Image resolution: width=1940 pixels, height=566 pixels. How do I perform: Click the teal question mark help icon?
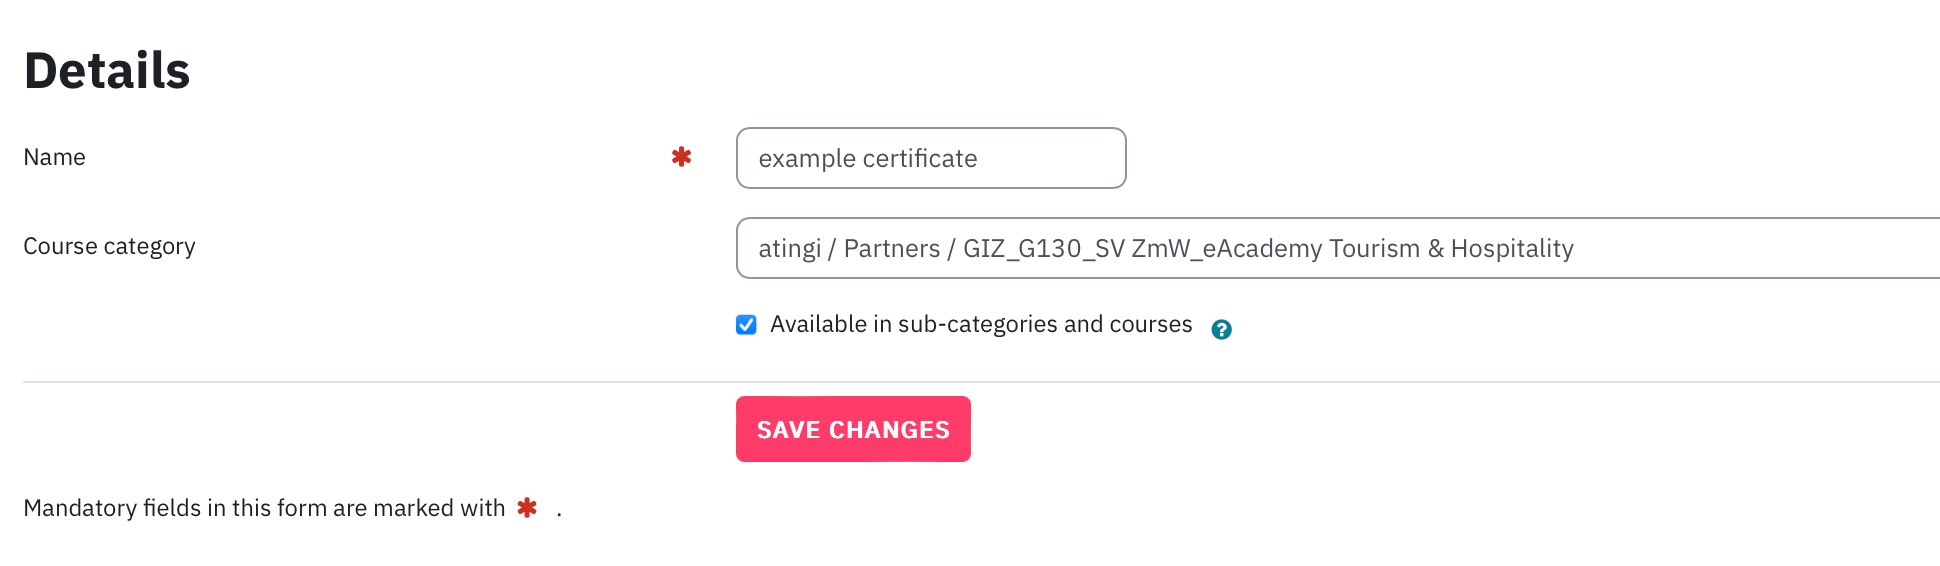point(1221,329)
